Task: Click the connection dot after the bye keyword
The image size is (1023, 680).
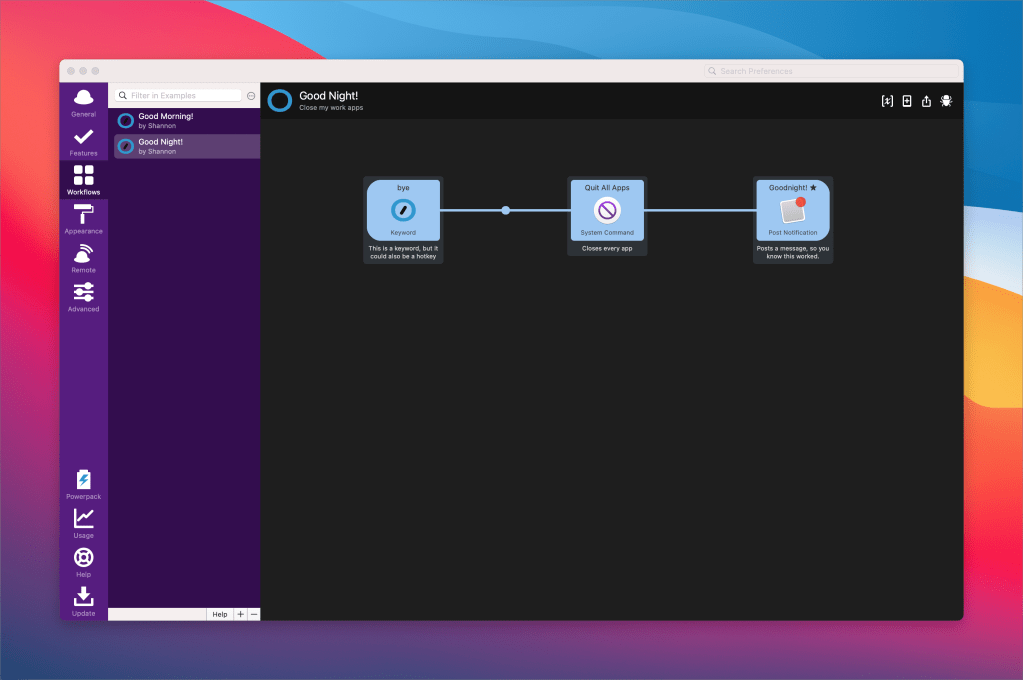Action: 505,210
